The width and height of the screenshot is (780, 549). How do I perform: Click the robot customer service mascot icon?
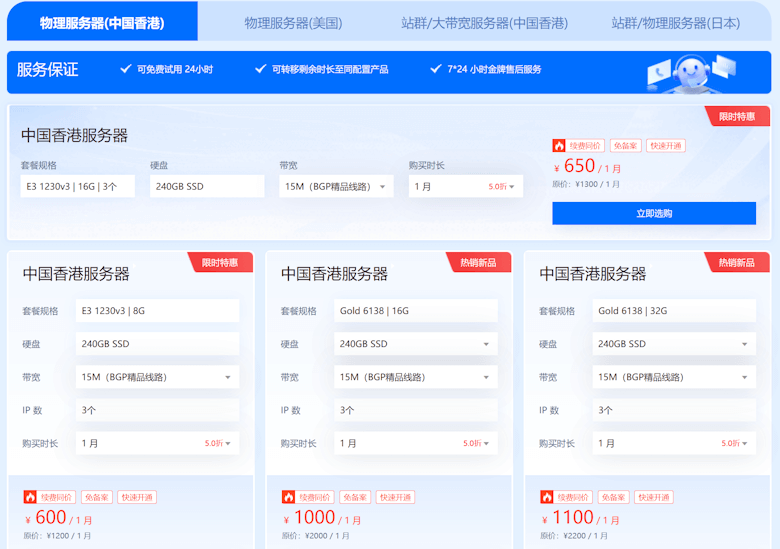point(689,72)
